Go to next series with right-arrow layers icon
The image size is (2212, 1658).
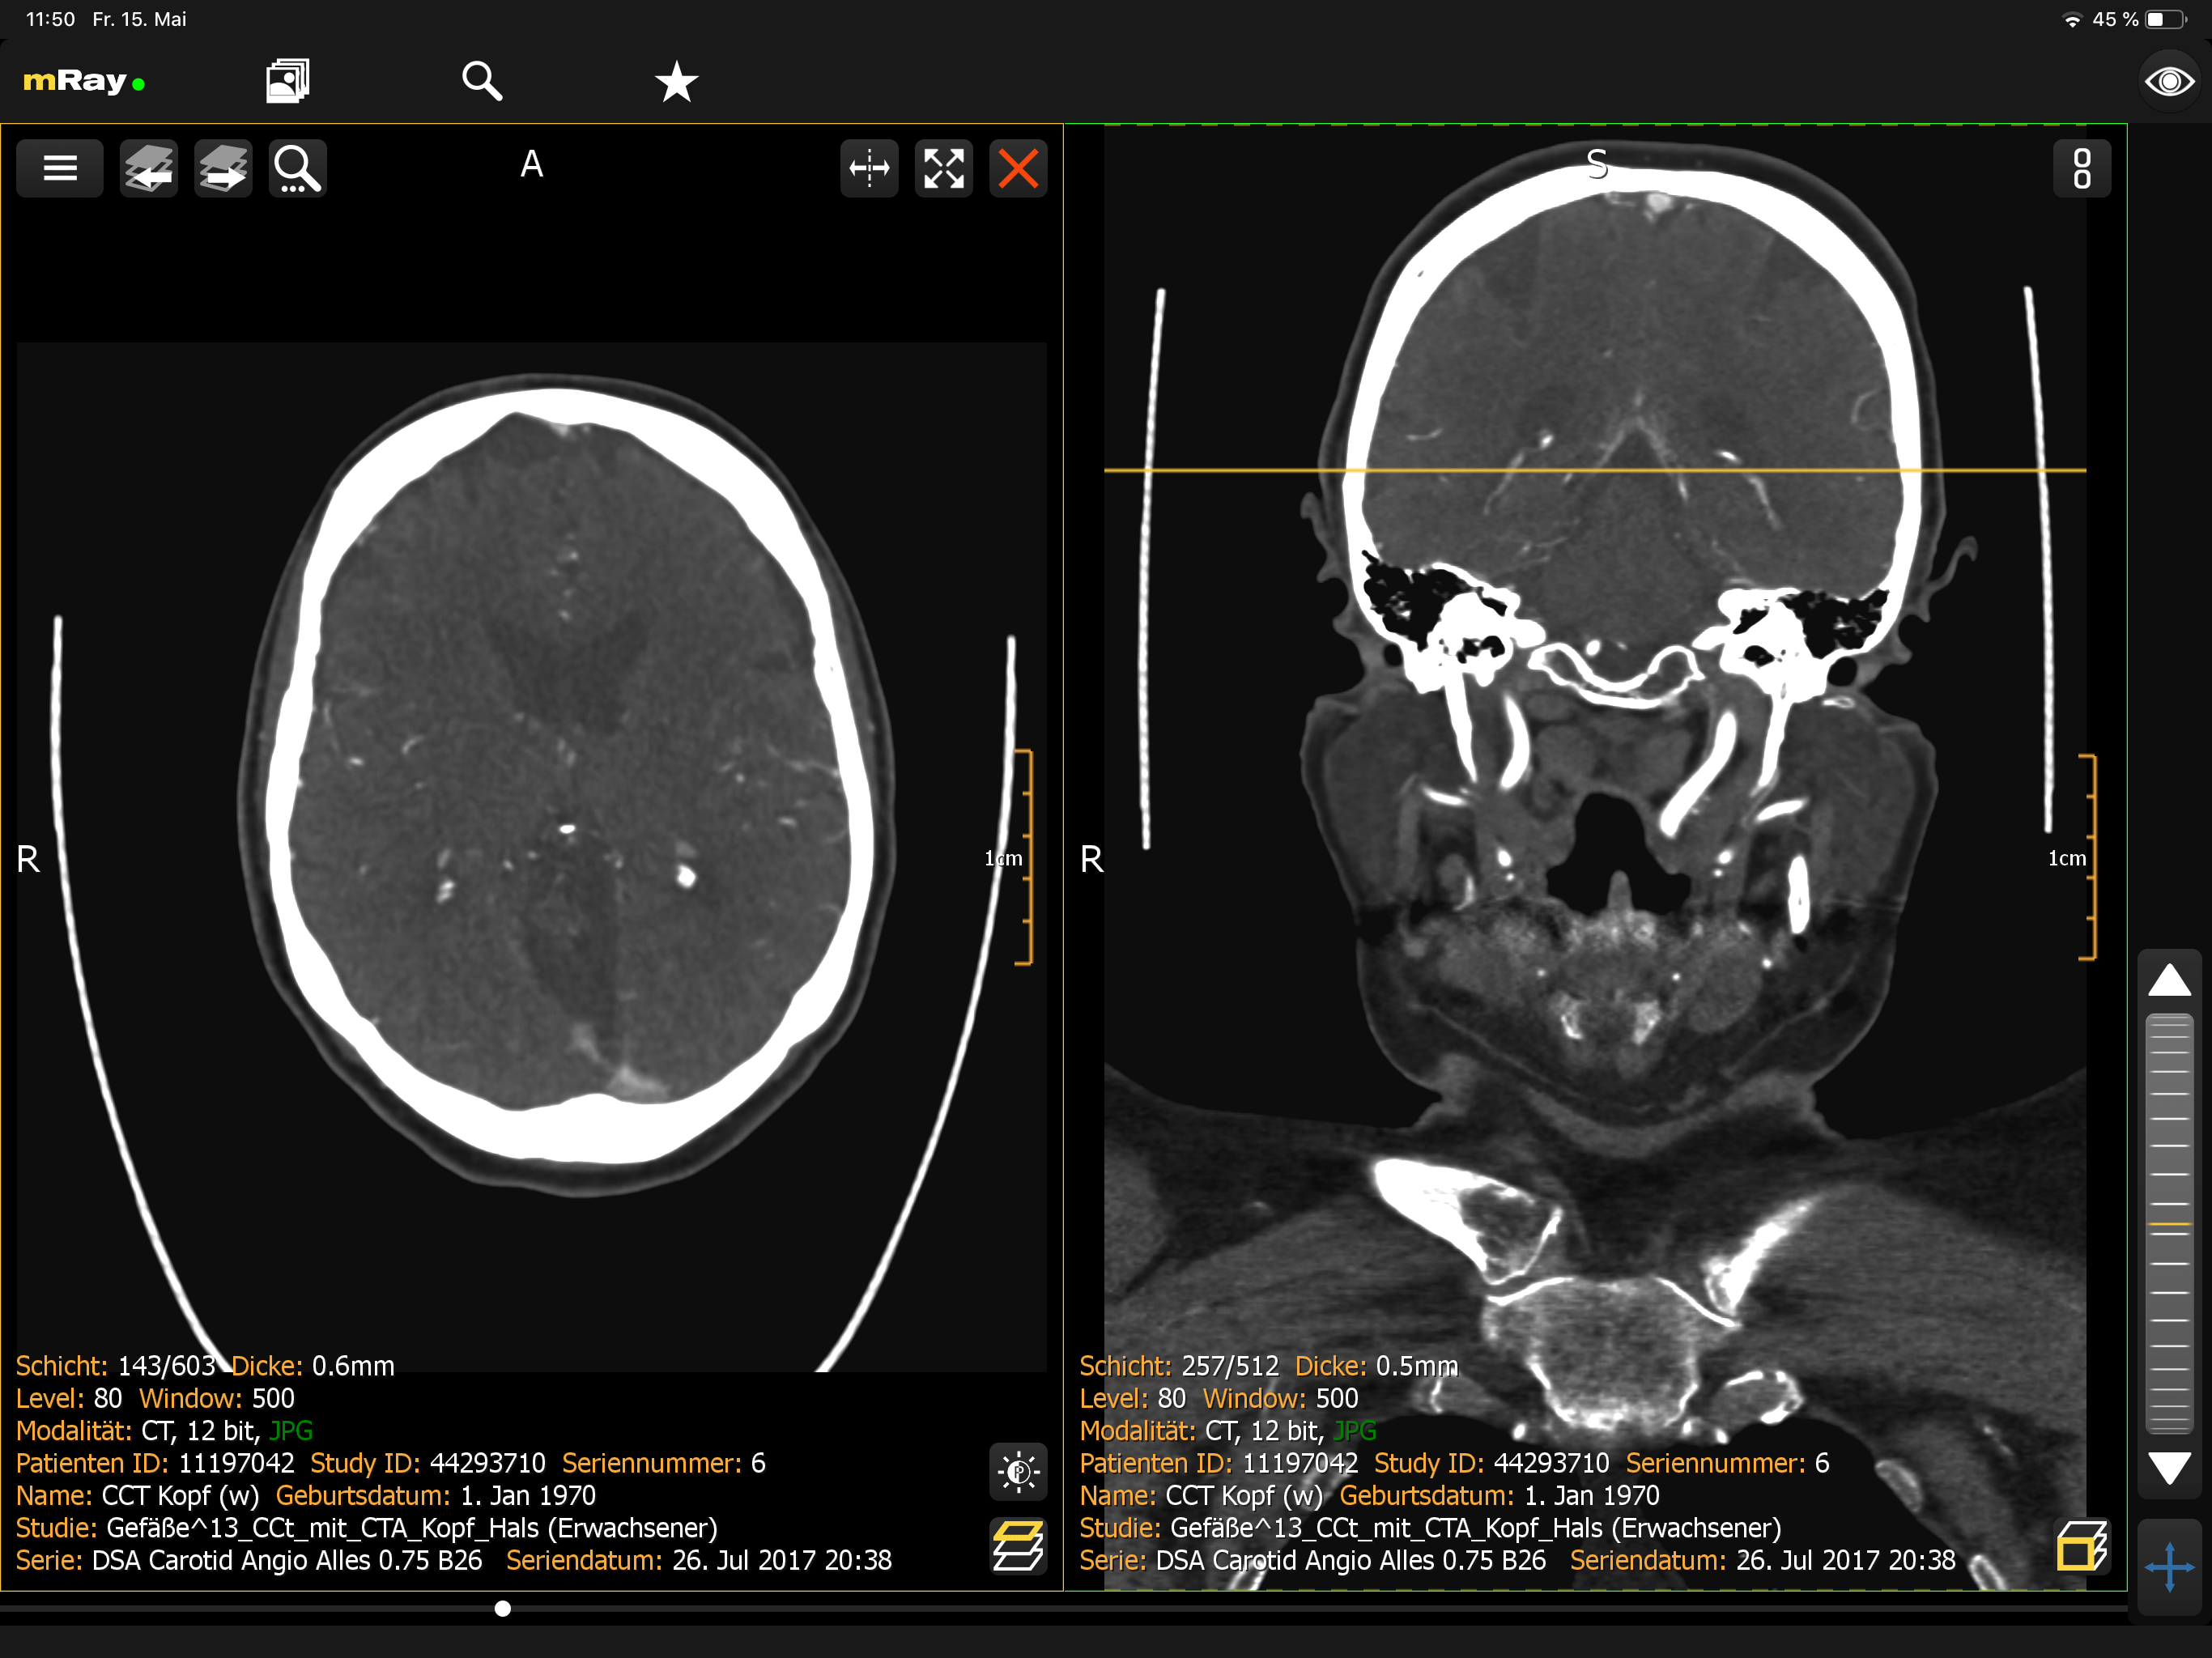[x=223, y=168]
